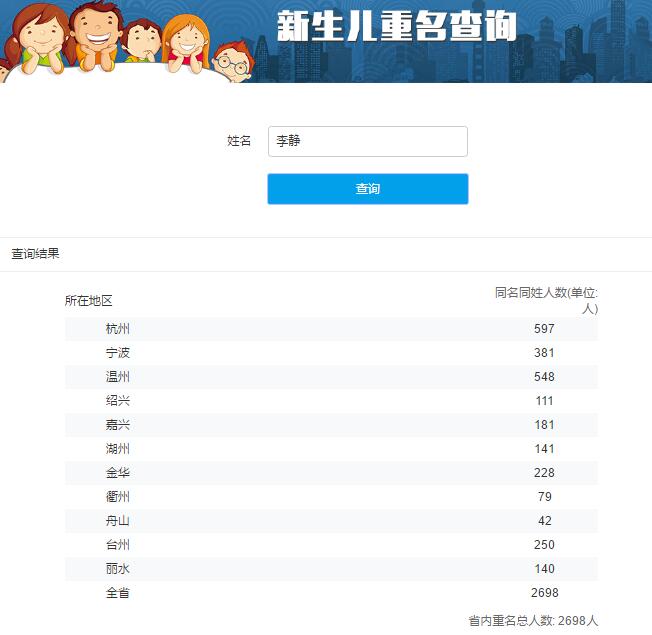Select the 舟山 region cell

(118, 521)
